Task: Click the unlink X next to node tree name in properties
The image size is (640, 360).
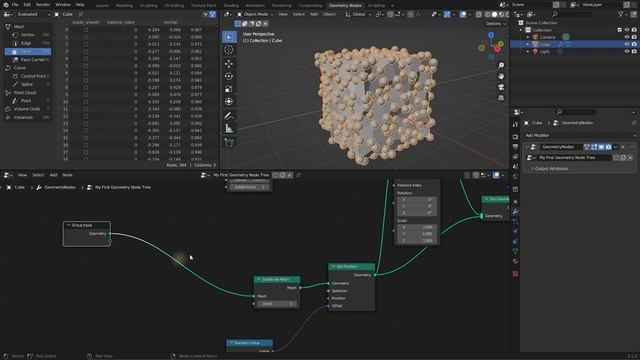Action: coord(630,158)
